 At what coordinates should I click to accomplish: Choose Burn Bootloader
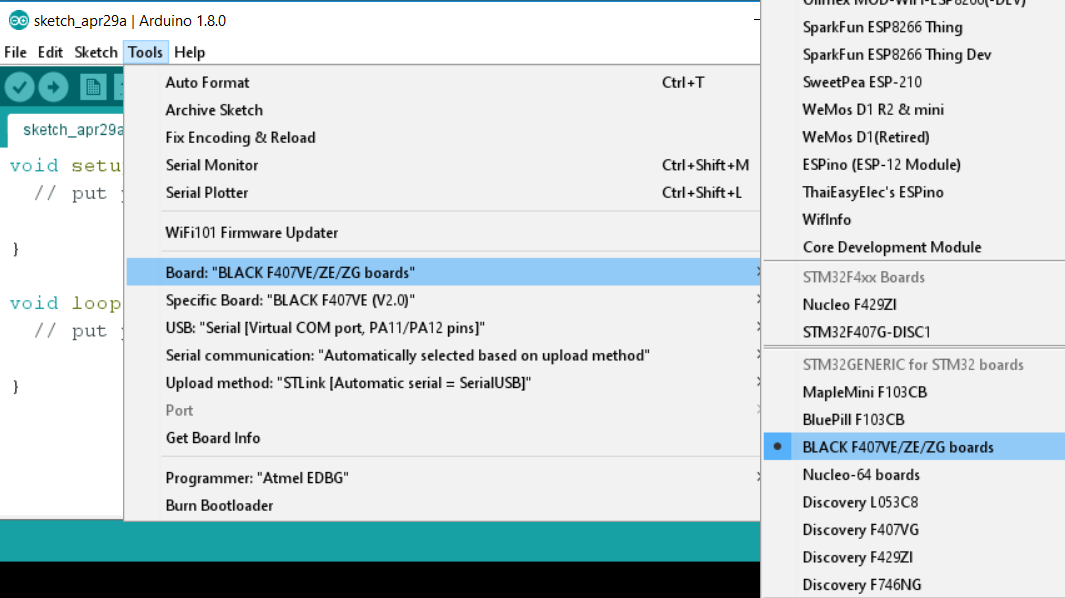443,506
